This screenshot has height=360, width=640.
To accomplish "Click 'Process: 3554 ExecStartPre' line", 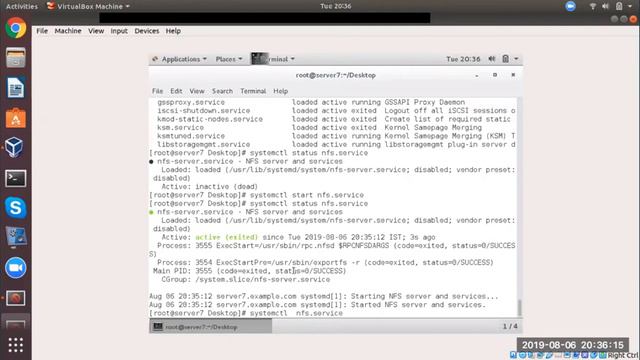I will tap(325, 262).
